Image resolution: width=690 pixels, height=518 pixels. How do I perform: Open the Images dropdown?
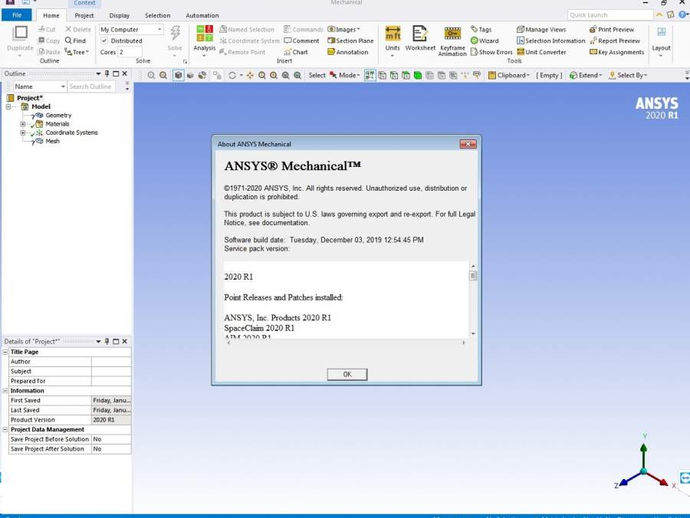(x=344, y=29)
